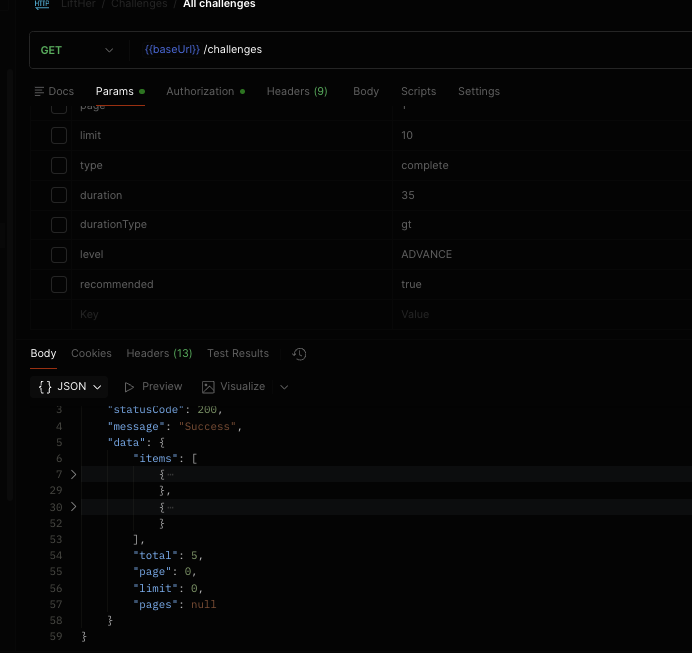692x653 pixels.
Task: Click the Visualize chart icon
Action: point(208,387)
